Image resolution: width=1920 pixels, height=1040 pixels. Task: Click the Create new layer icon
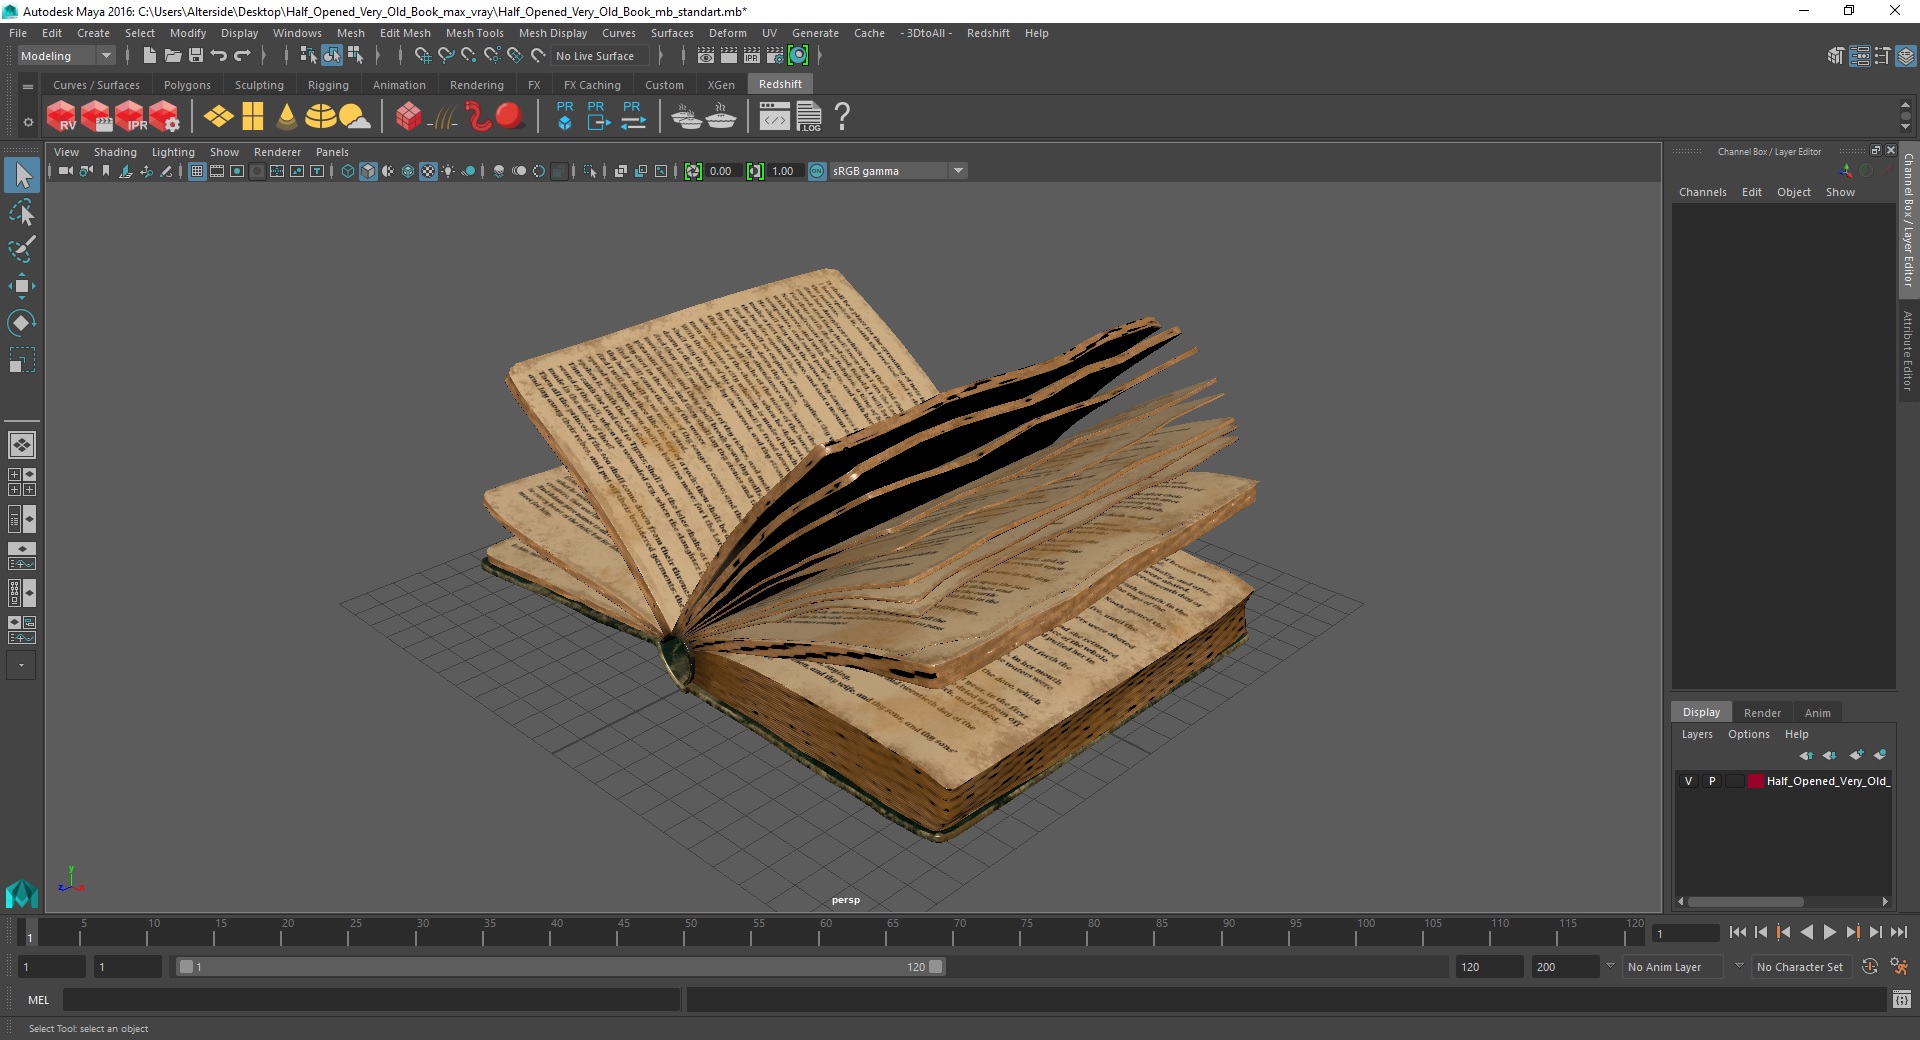[1857, 755]
